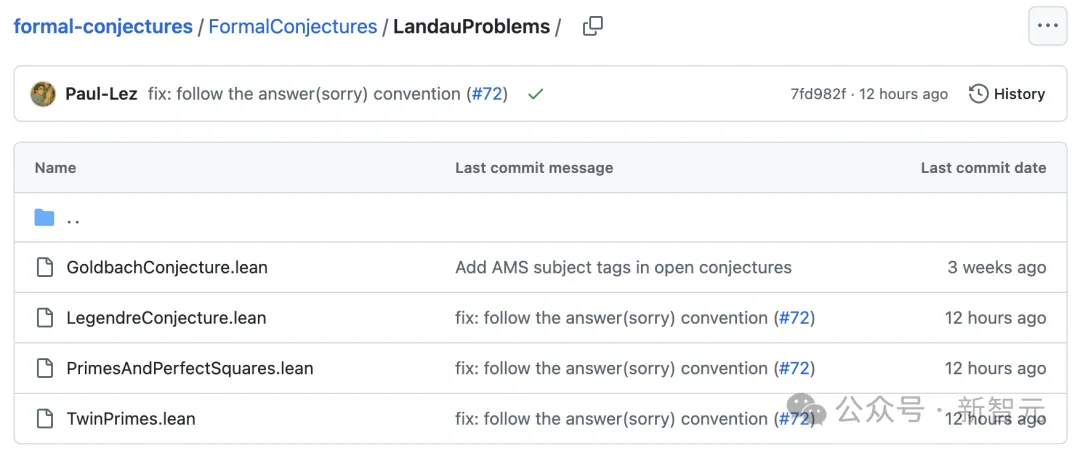This screenshot has height=453, width=1080.
Task: Click the parent directory folder icon
Action: tap(44, 218)
